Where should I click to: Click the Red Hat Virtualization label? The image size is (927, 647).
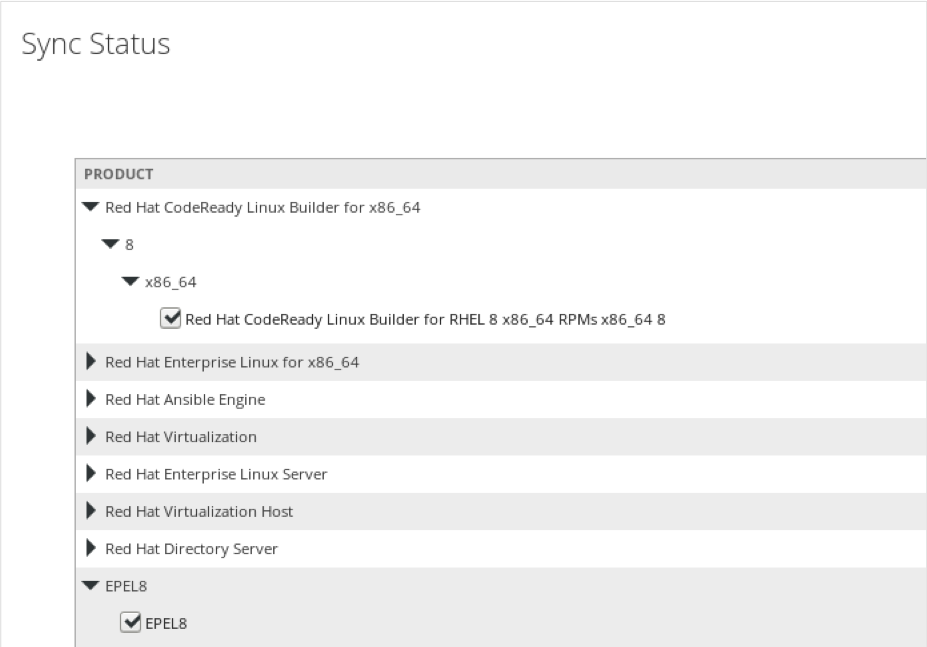181,437
